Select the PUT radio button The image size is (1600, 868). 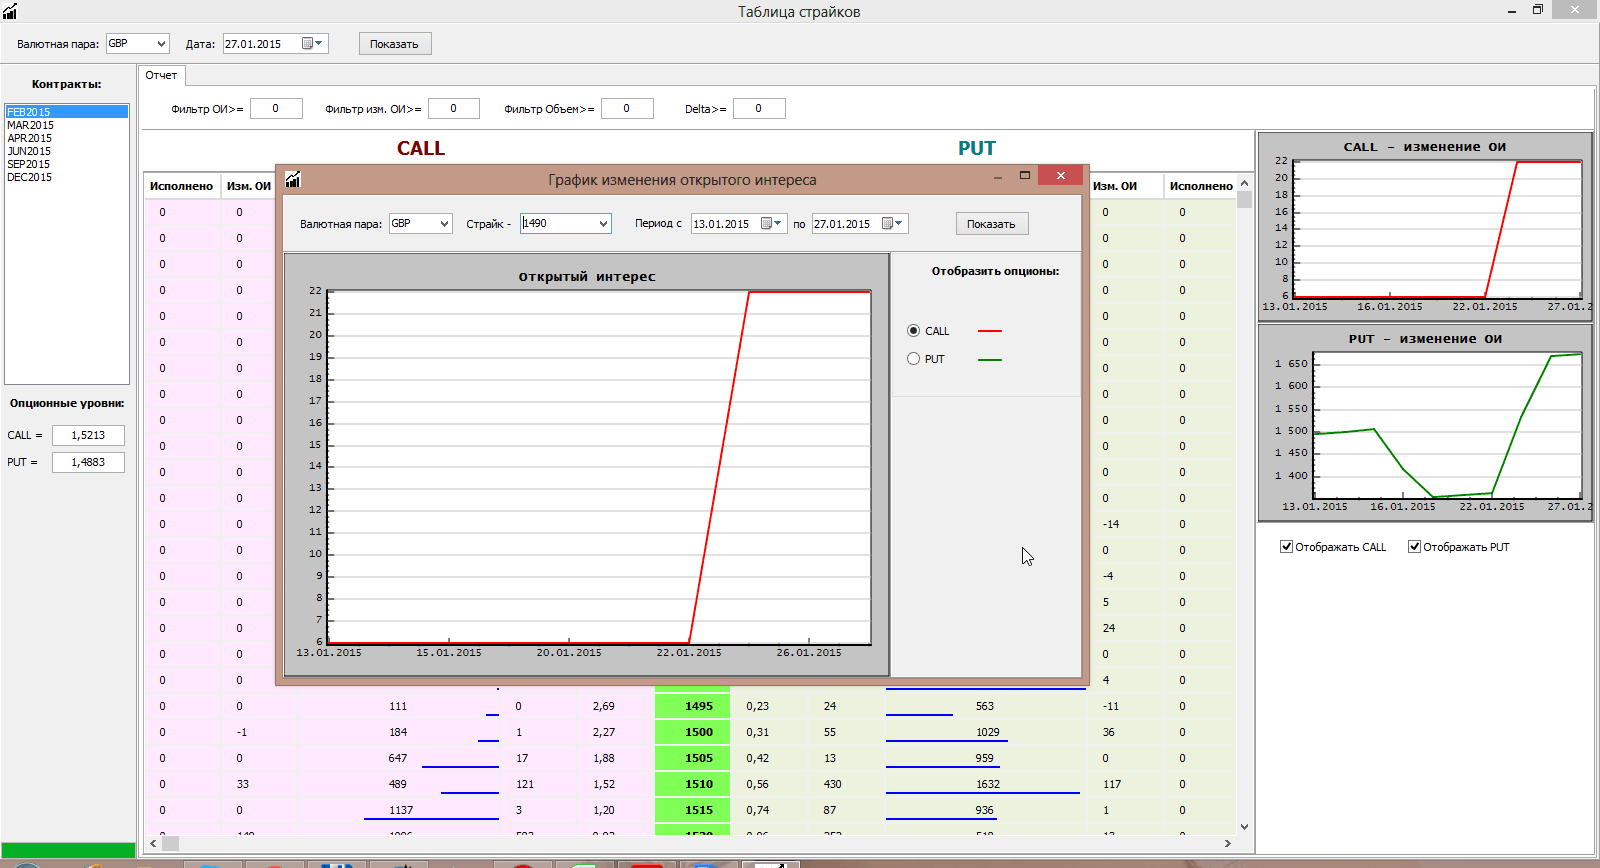(x=913, y=359)
